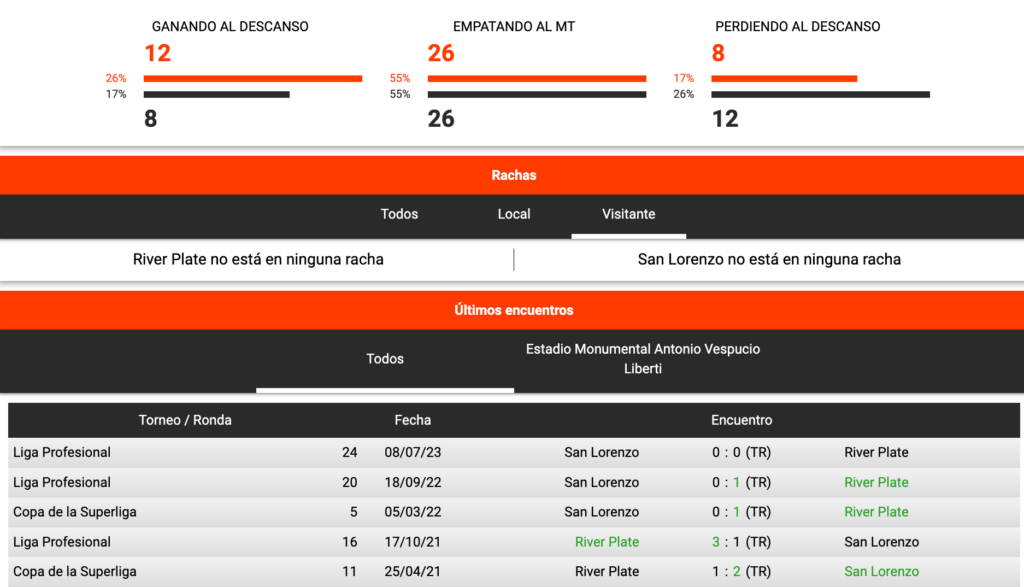This screenshot has height=587, width=1024.
Task: Click 'River Plate no está en ninguna racha'
Action: point(258,259)
